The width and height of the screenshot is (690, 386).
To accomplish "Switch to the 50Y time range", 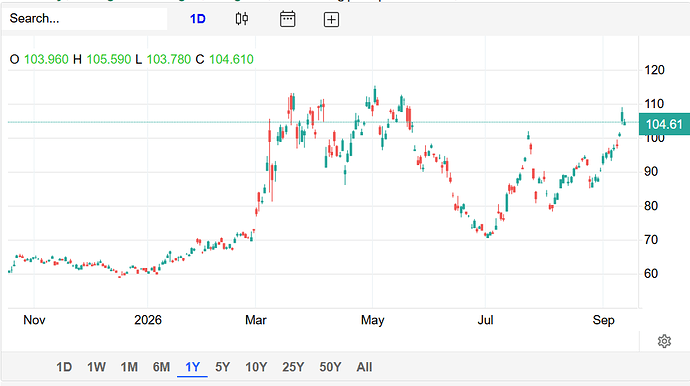I will 330,367.
